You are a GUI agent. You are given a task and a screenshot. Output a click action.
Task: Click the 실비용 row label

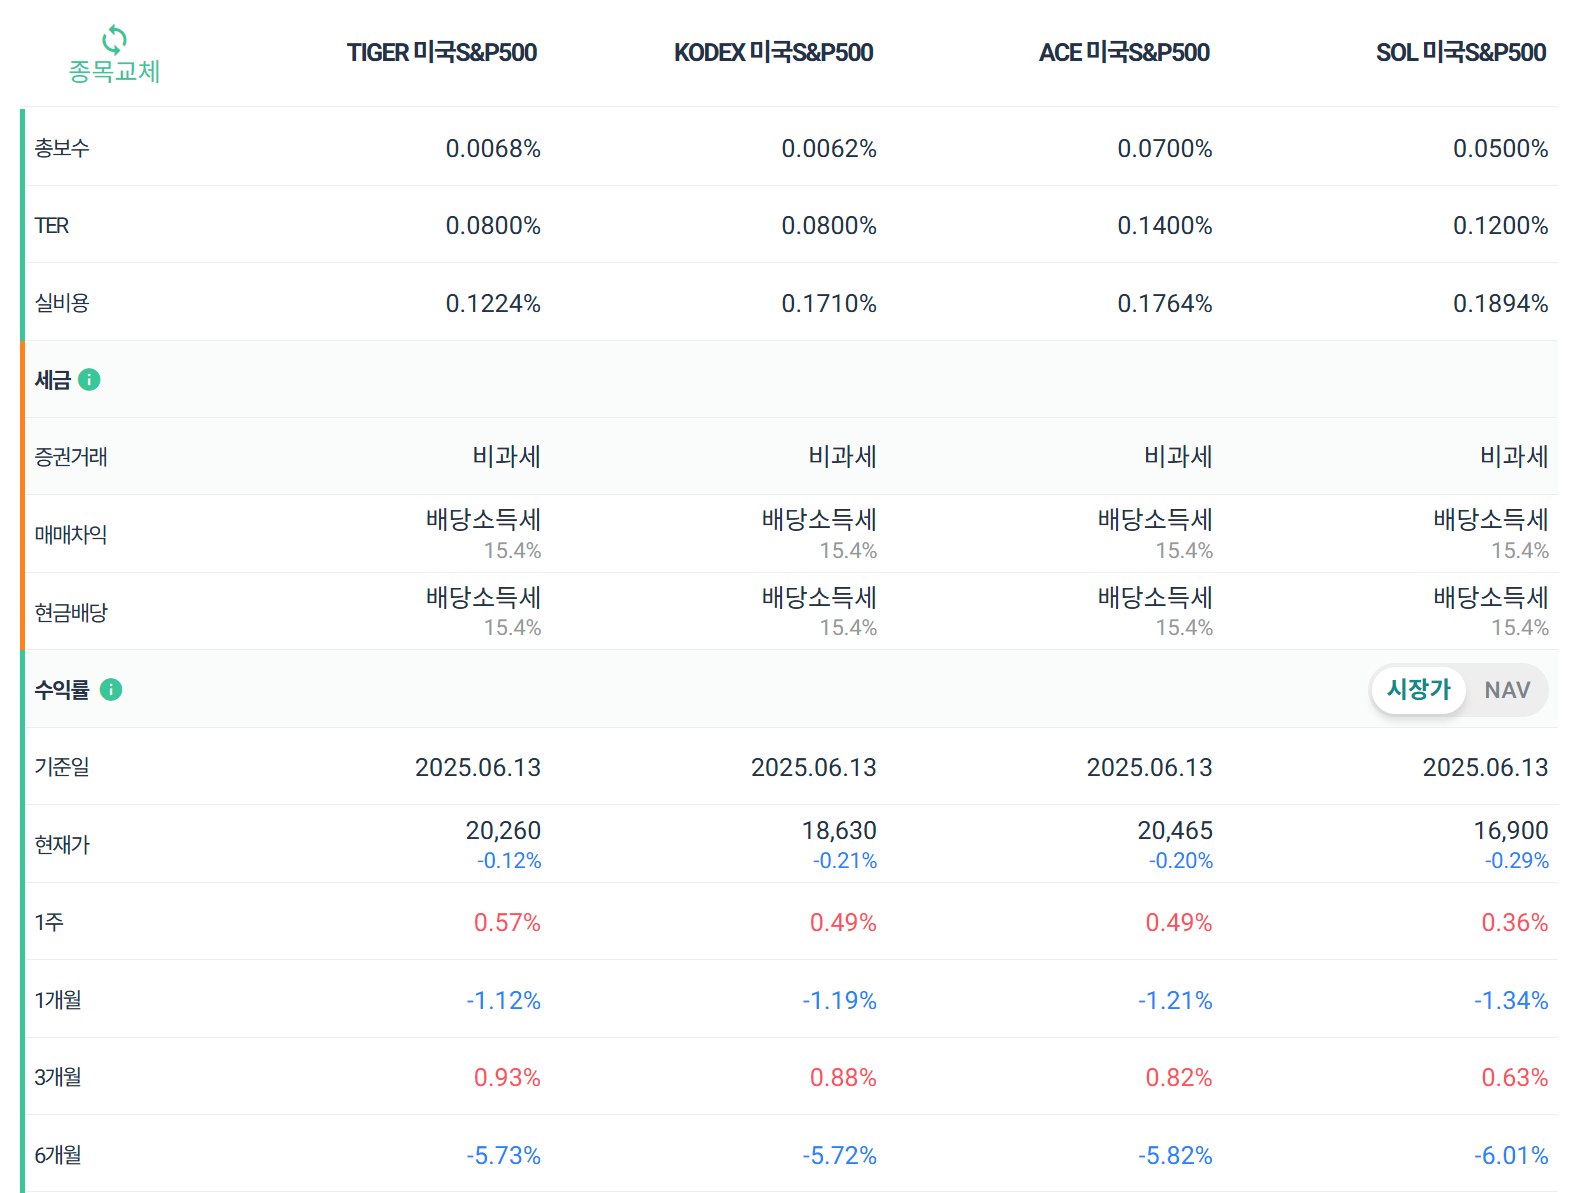tap(62, 303)
